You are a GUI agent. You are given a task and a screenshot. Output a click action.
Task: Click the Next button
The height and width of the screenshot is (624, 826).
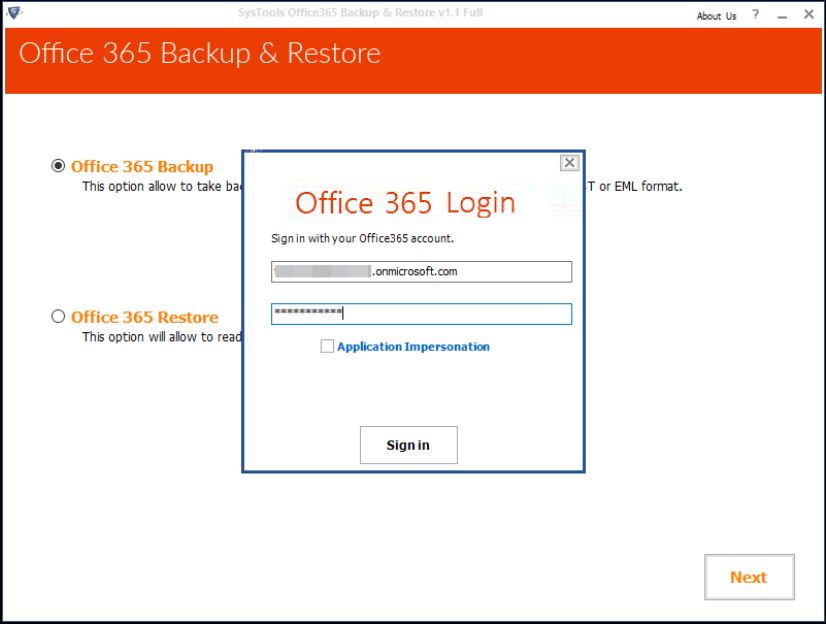[748, 577]
